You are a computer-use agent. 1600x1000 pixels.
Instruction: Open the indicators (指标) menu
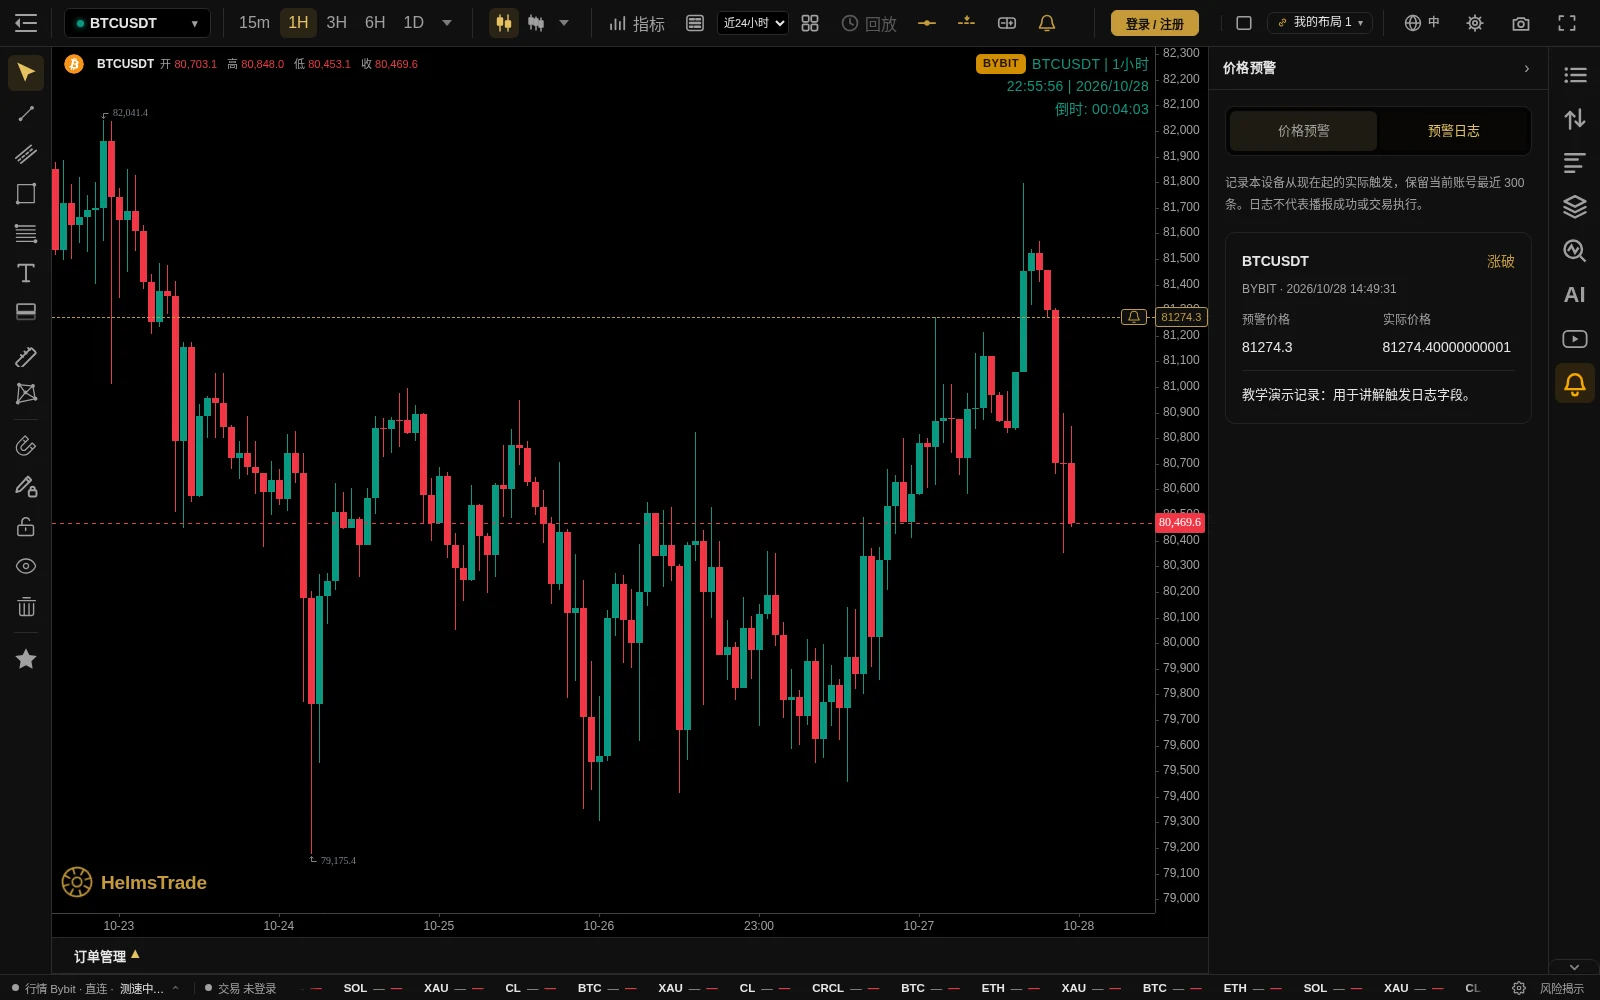point(637,23)
